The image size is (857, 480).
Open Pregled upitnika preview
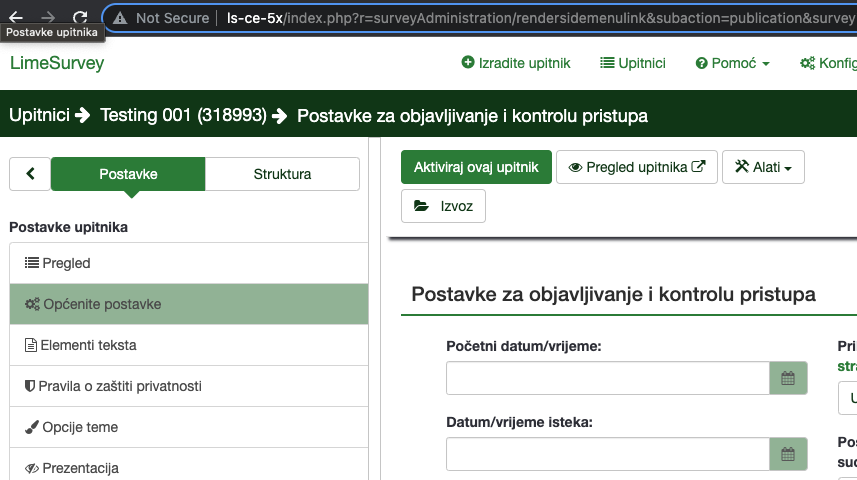[x=636, y=168]
